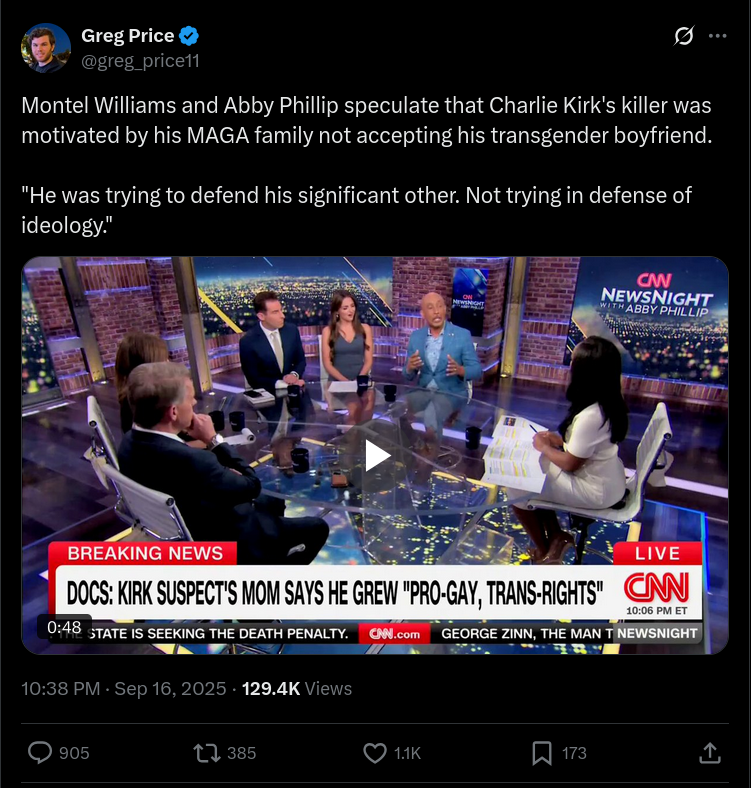Click the 129.4K Views count
Image resolution: width=751 pixels, height=788 pixels.
(x=297, y=688)
